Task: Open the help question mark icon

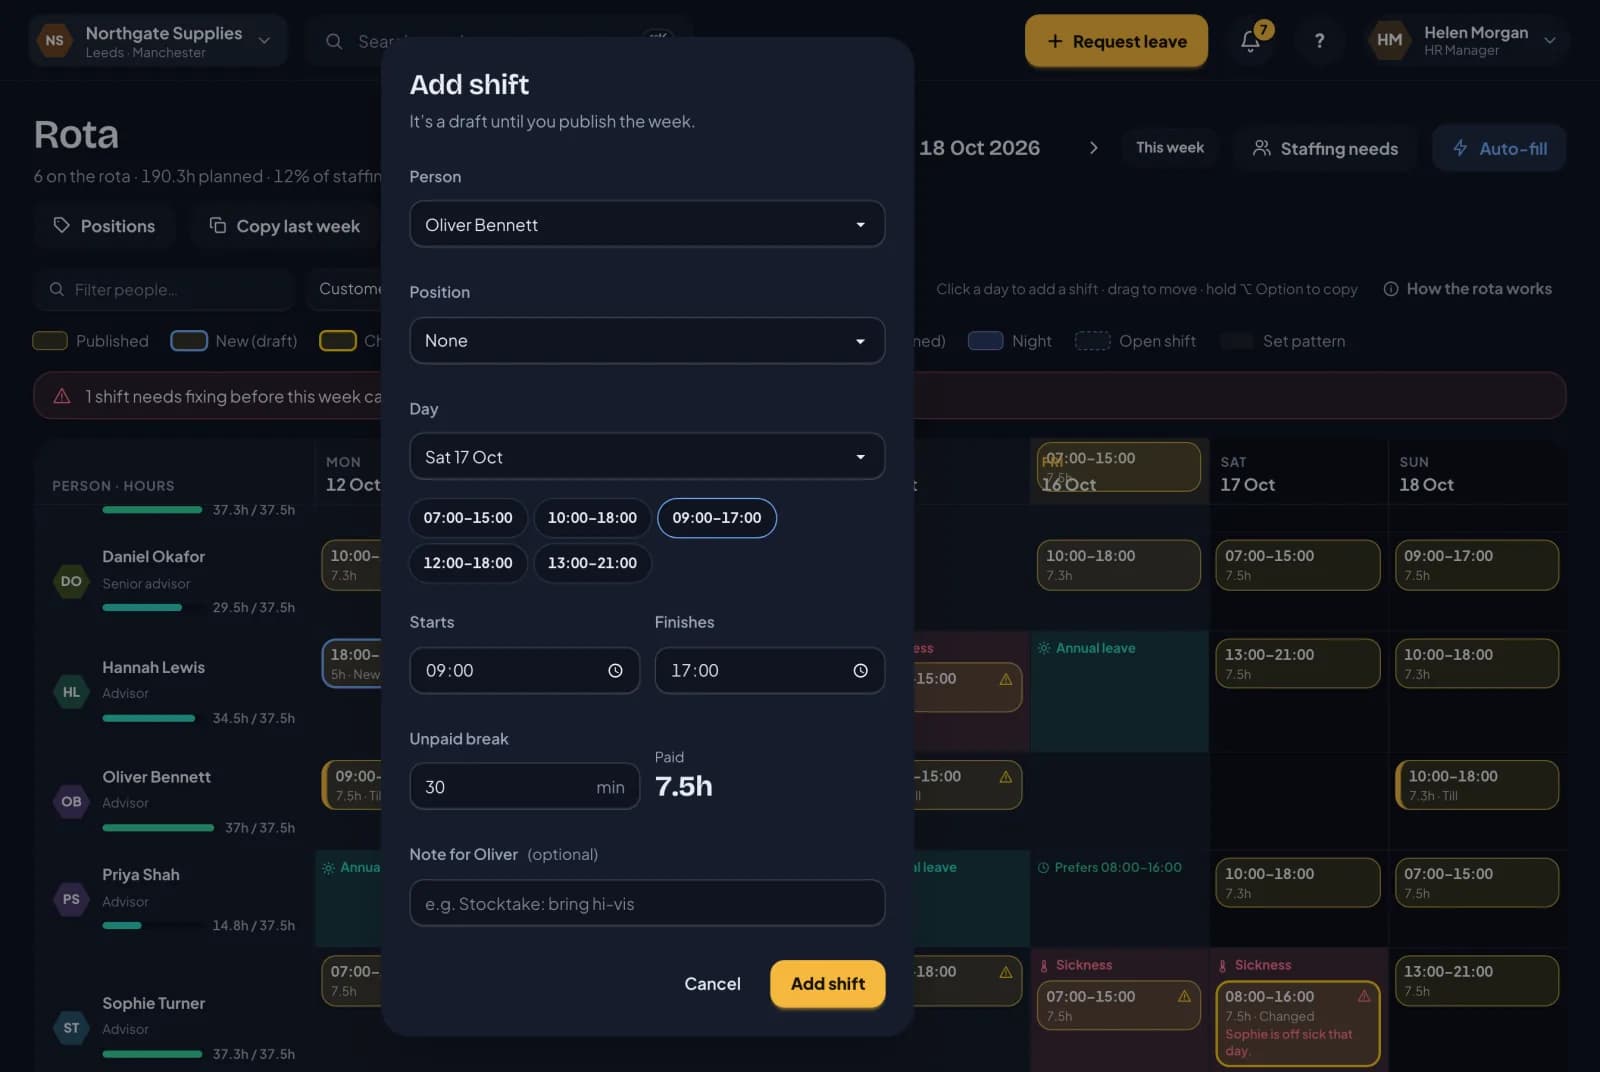Action: pos(1319,41)
